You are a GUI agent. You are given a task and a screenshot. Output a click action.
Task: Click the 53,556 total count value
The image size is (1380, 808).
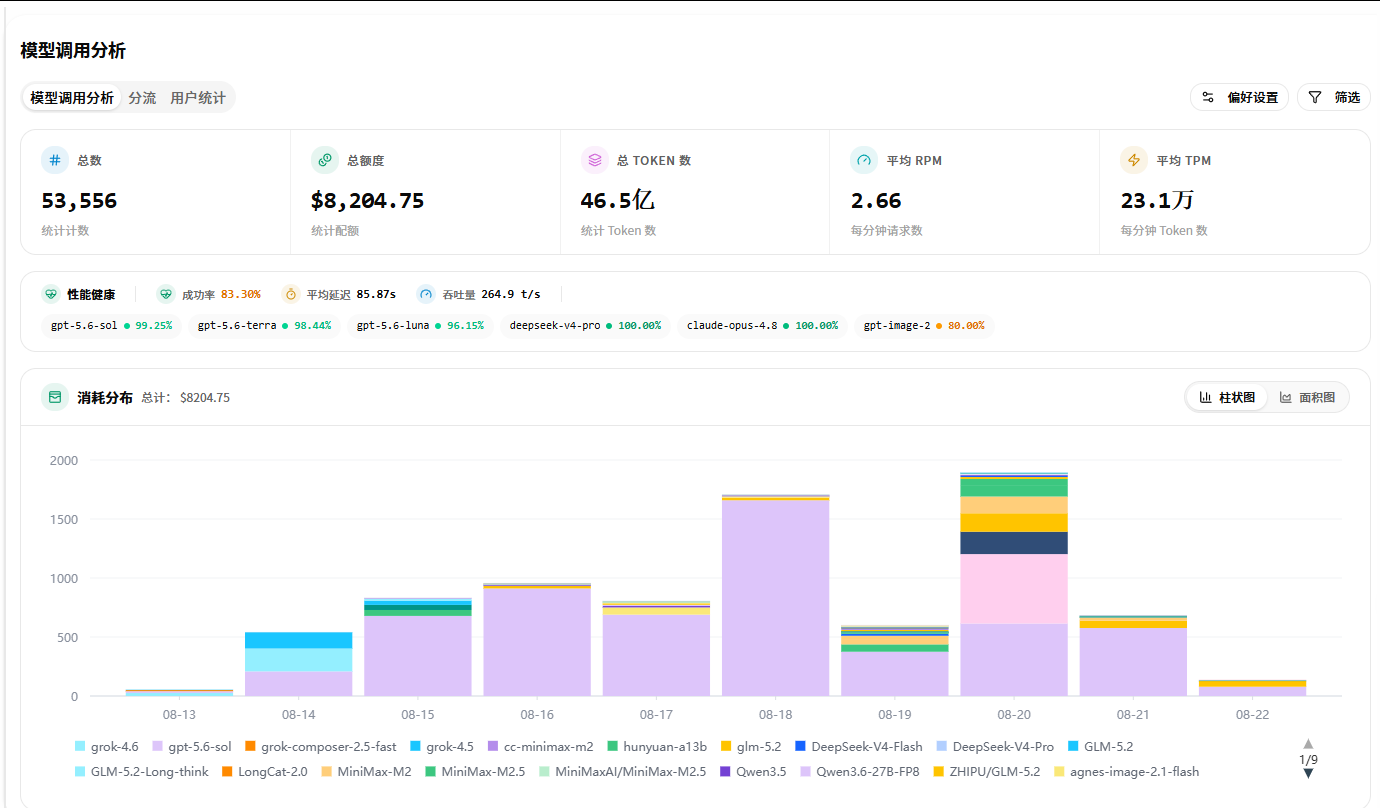click(x=79, y=201)
